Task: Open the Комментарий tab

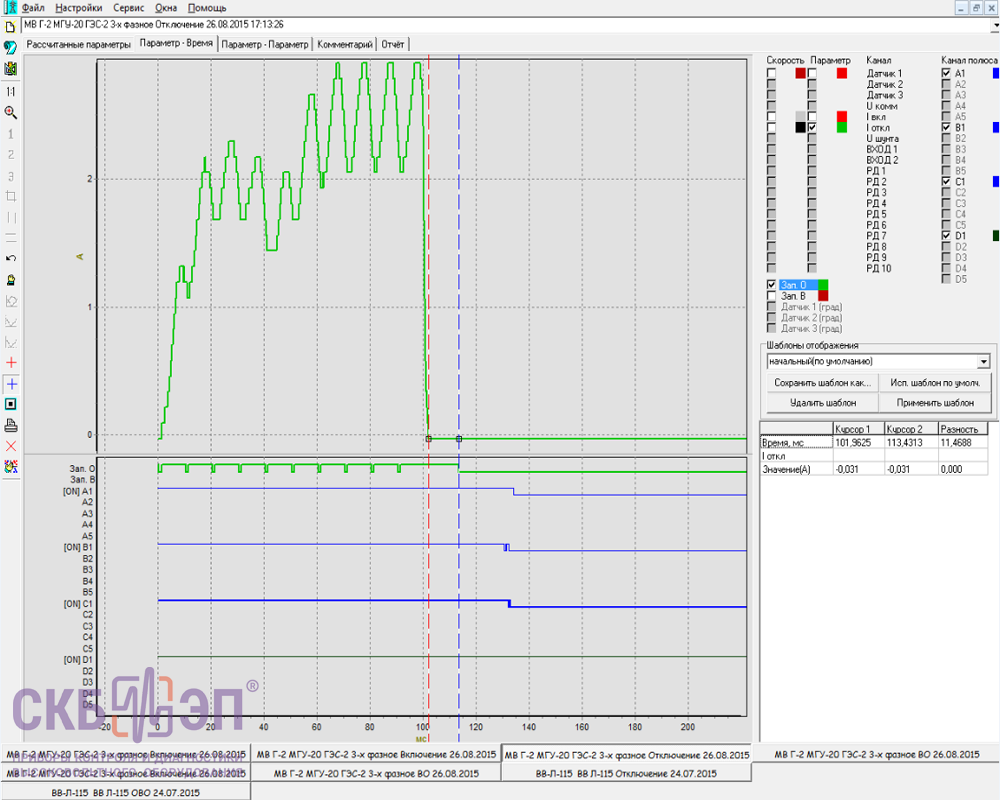Action: pyautogui.click(x=344, y=45)
